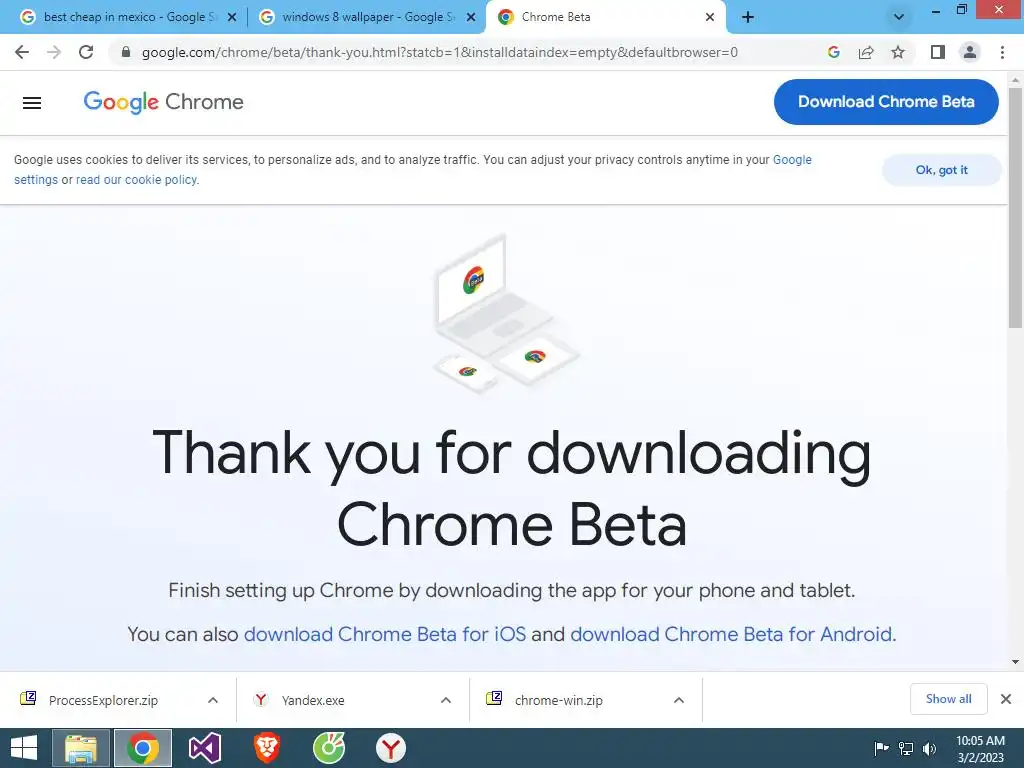This screenshot has width=1024, height=768.
Task: Bookmark this page with the star icon
Action: click(x=898, y=52)
